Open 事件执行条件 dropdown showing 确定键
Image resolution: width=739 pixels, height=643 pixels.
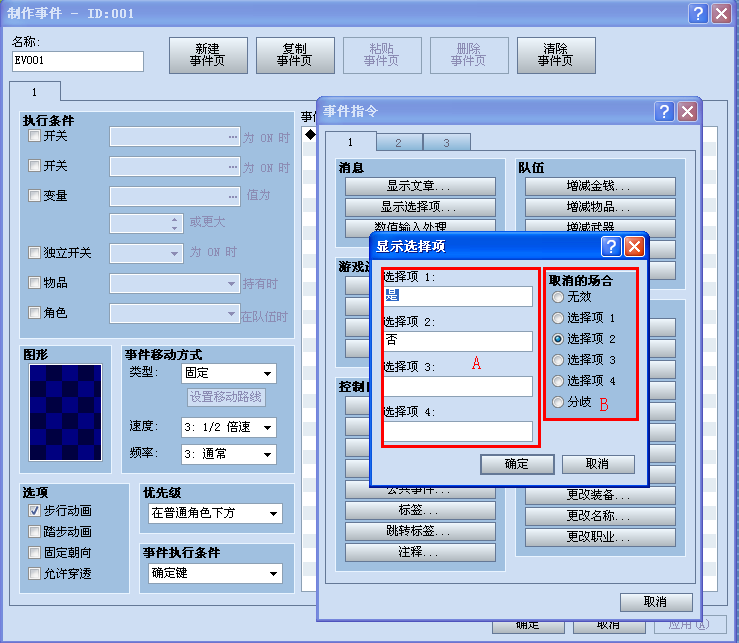tap(215, 573)
